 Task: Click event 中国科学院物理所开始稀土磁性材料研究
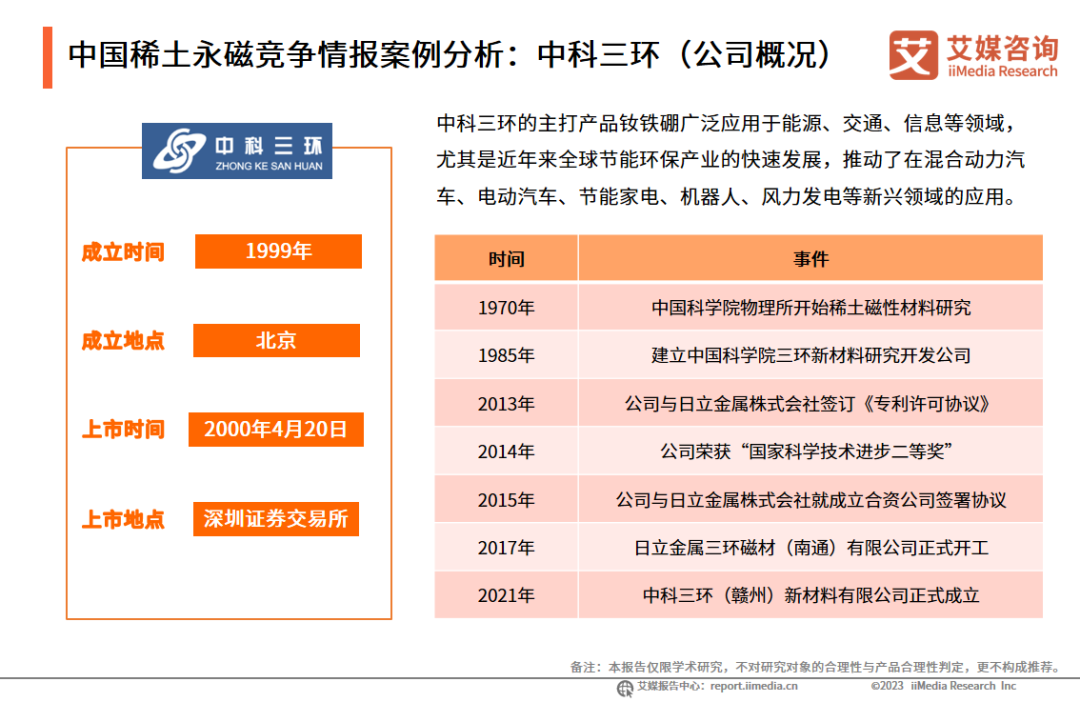tap(811, 307)
